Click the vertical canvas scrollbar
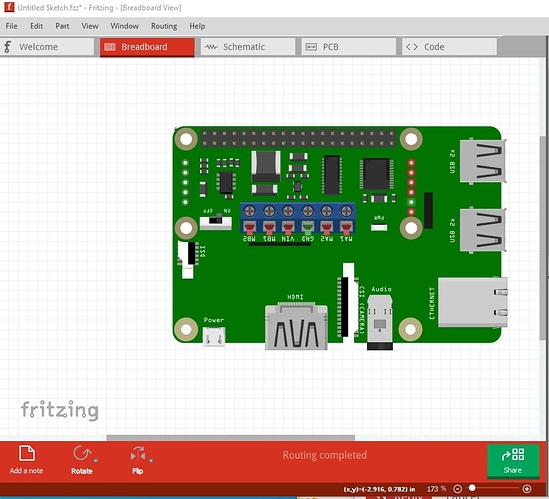The height and width of the screenshot is (499, 549). point(543,238)
